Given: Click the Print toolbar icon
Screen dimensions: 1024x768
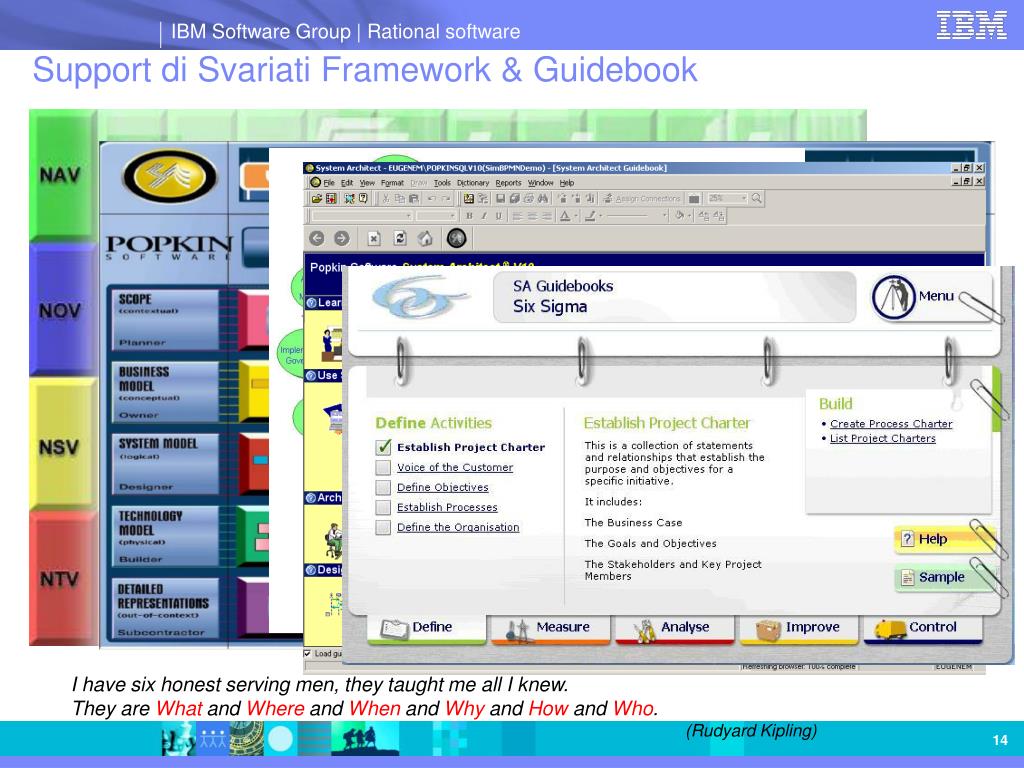Looking at the screenshot, I should coord(528,199).
